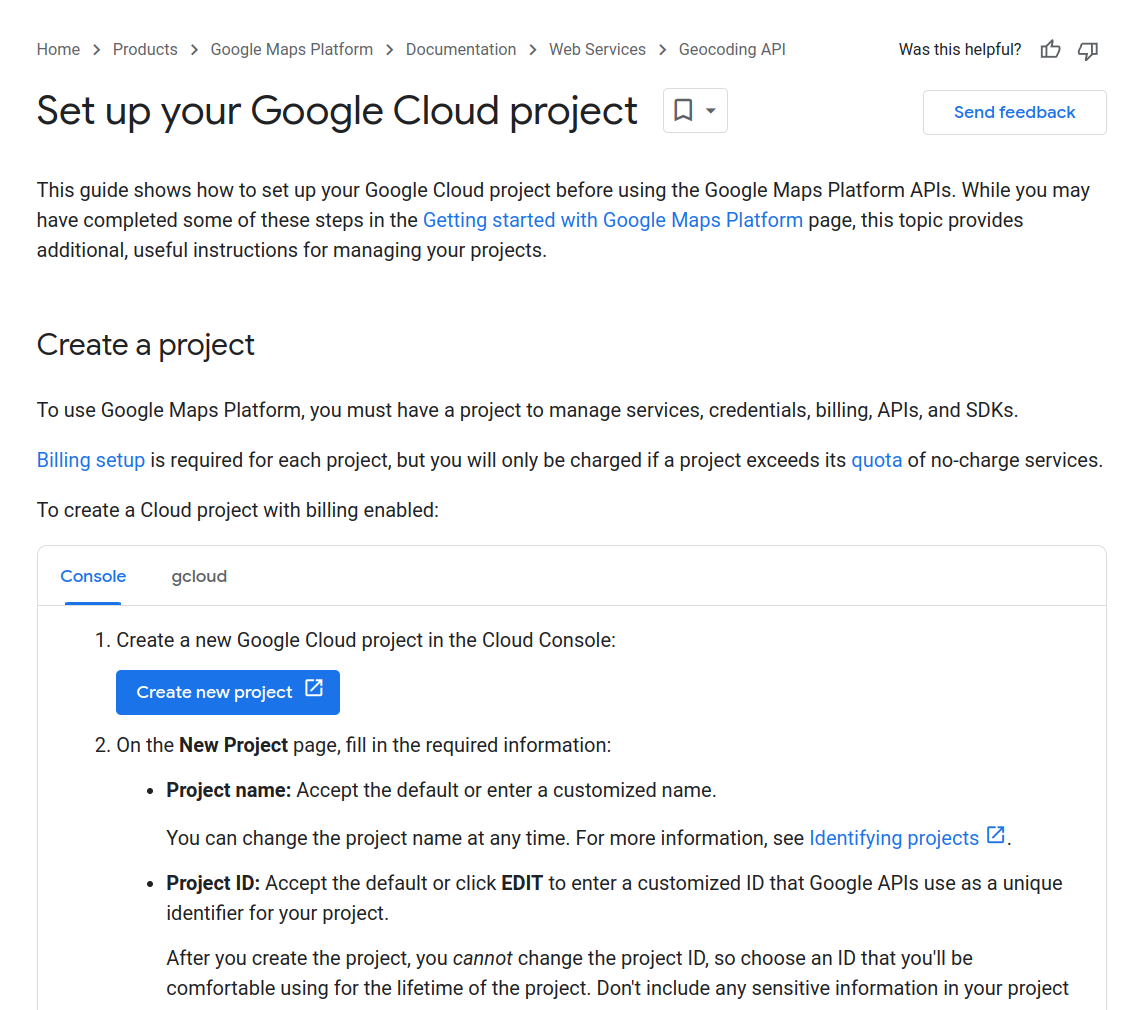Open the Documentation breadcrumb
Image resolution: width=1137 pixels, height=1010 pixels.
(461, 50)
